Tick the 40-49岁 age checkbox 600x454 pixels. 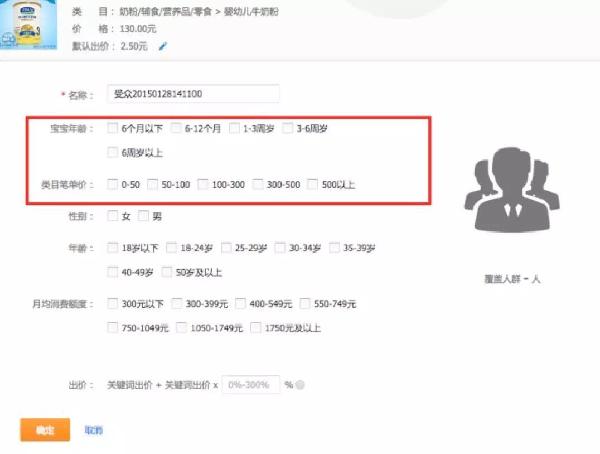(x=112, y=272)
